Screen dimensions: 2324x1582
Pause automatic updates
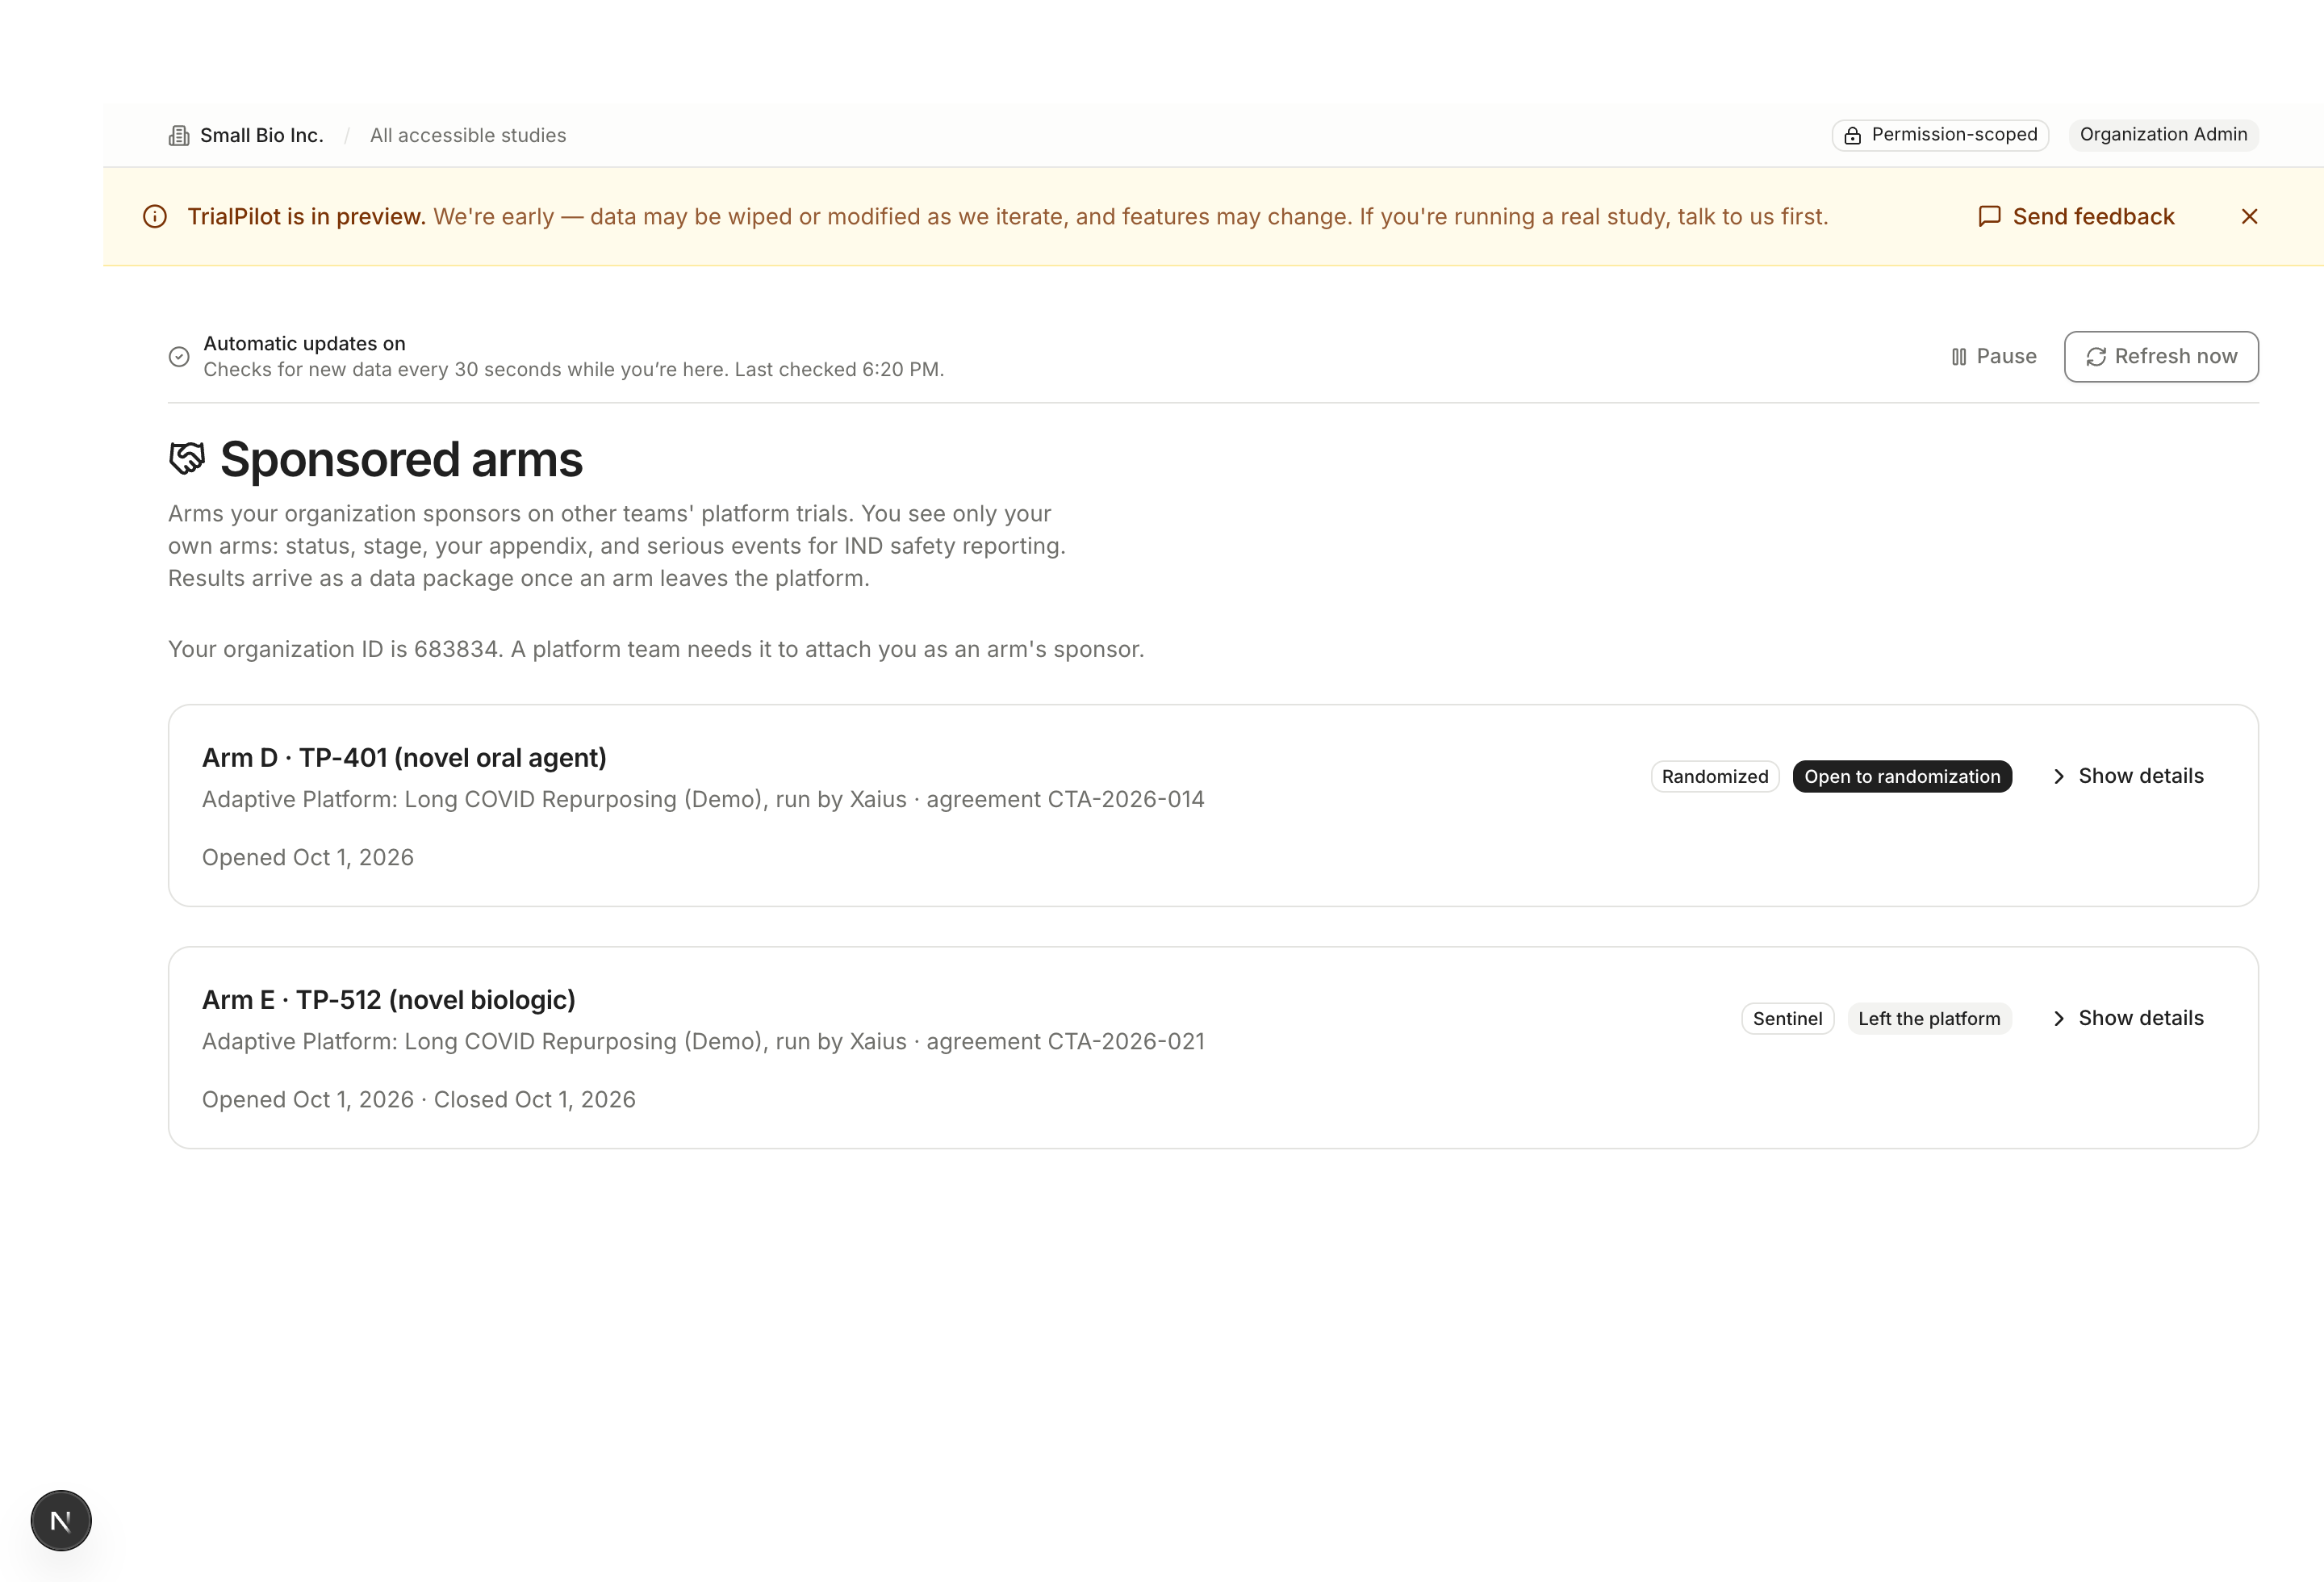click(x=1993, y=357)
